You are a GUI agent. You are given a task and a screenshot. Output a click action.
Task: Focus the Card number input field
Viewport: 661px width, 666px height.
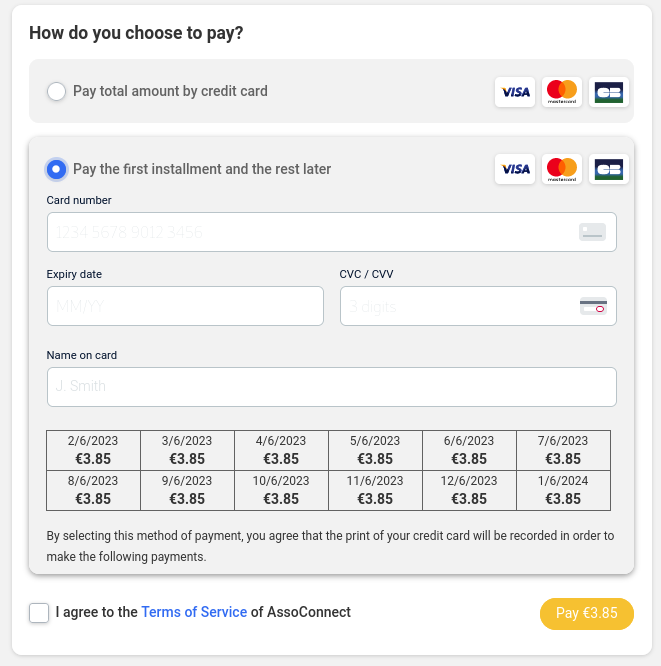(310, 232)
